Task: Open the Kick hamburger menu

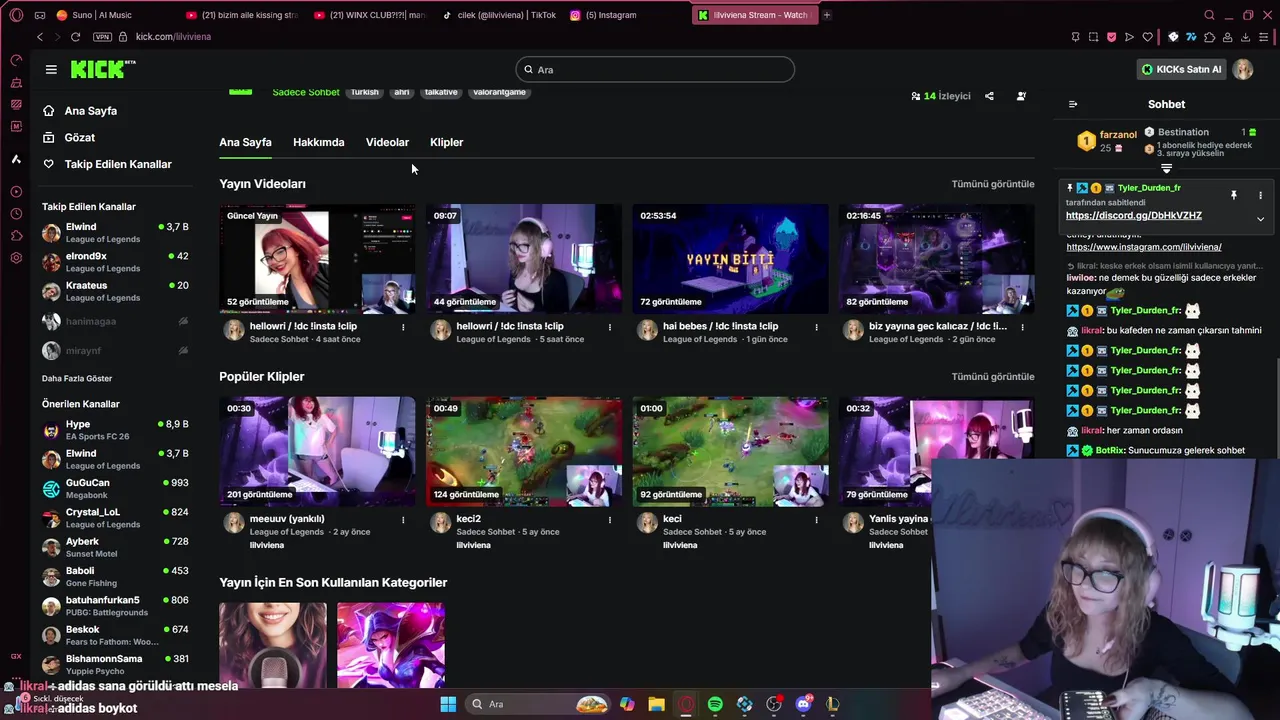Action: coord(51,69)
